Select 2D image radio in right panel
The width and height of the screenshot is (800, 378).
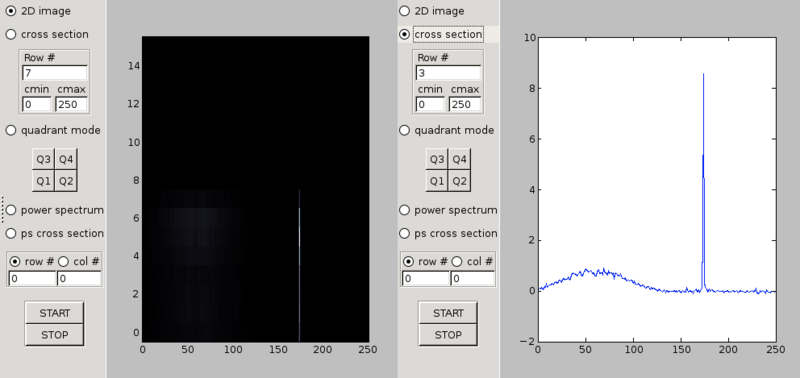tap(404, 11)
